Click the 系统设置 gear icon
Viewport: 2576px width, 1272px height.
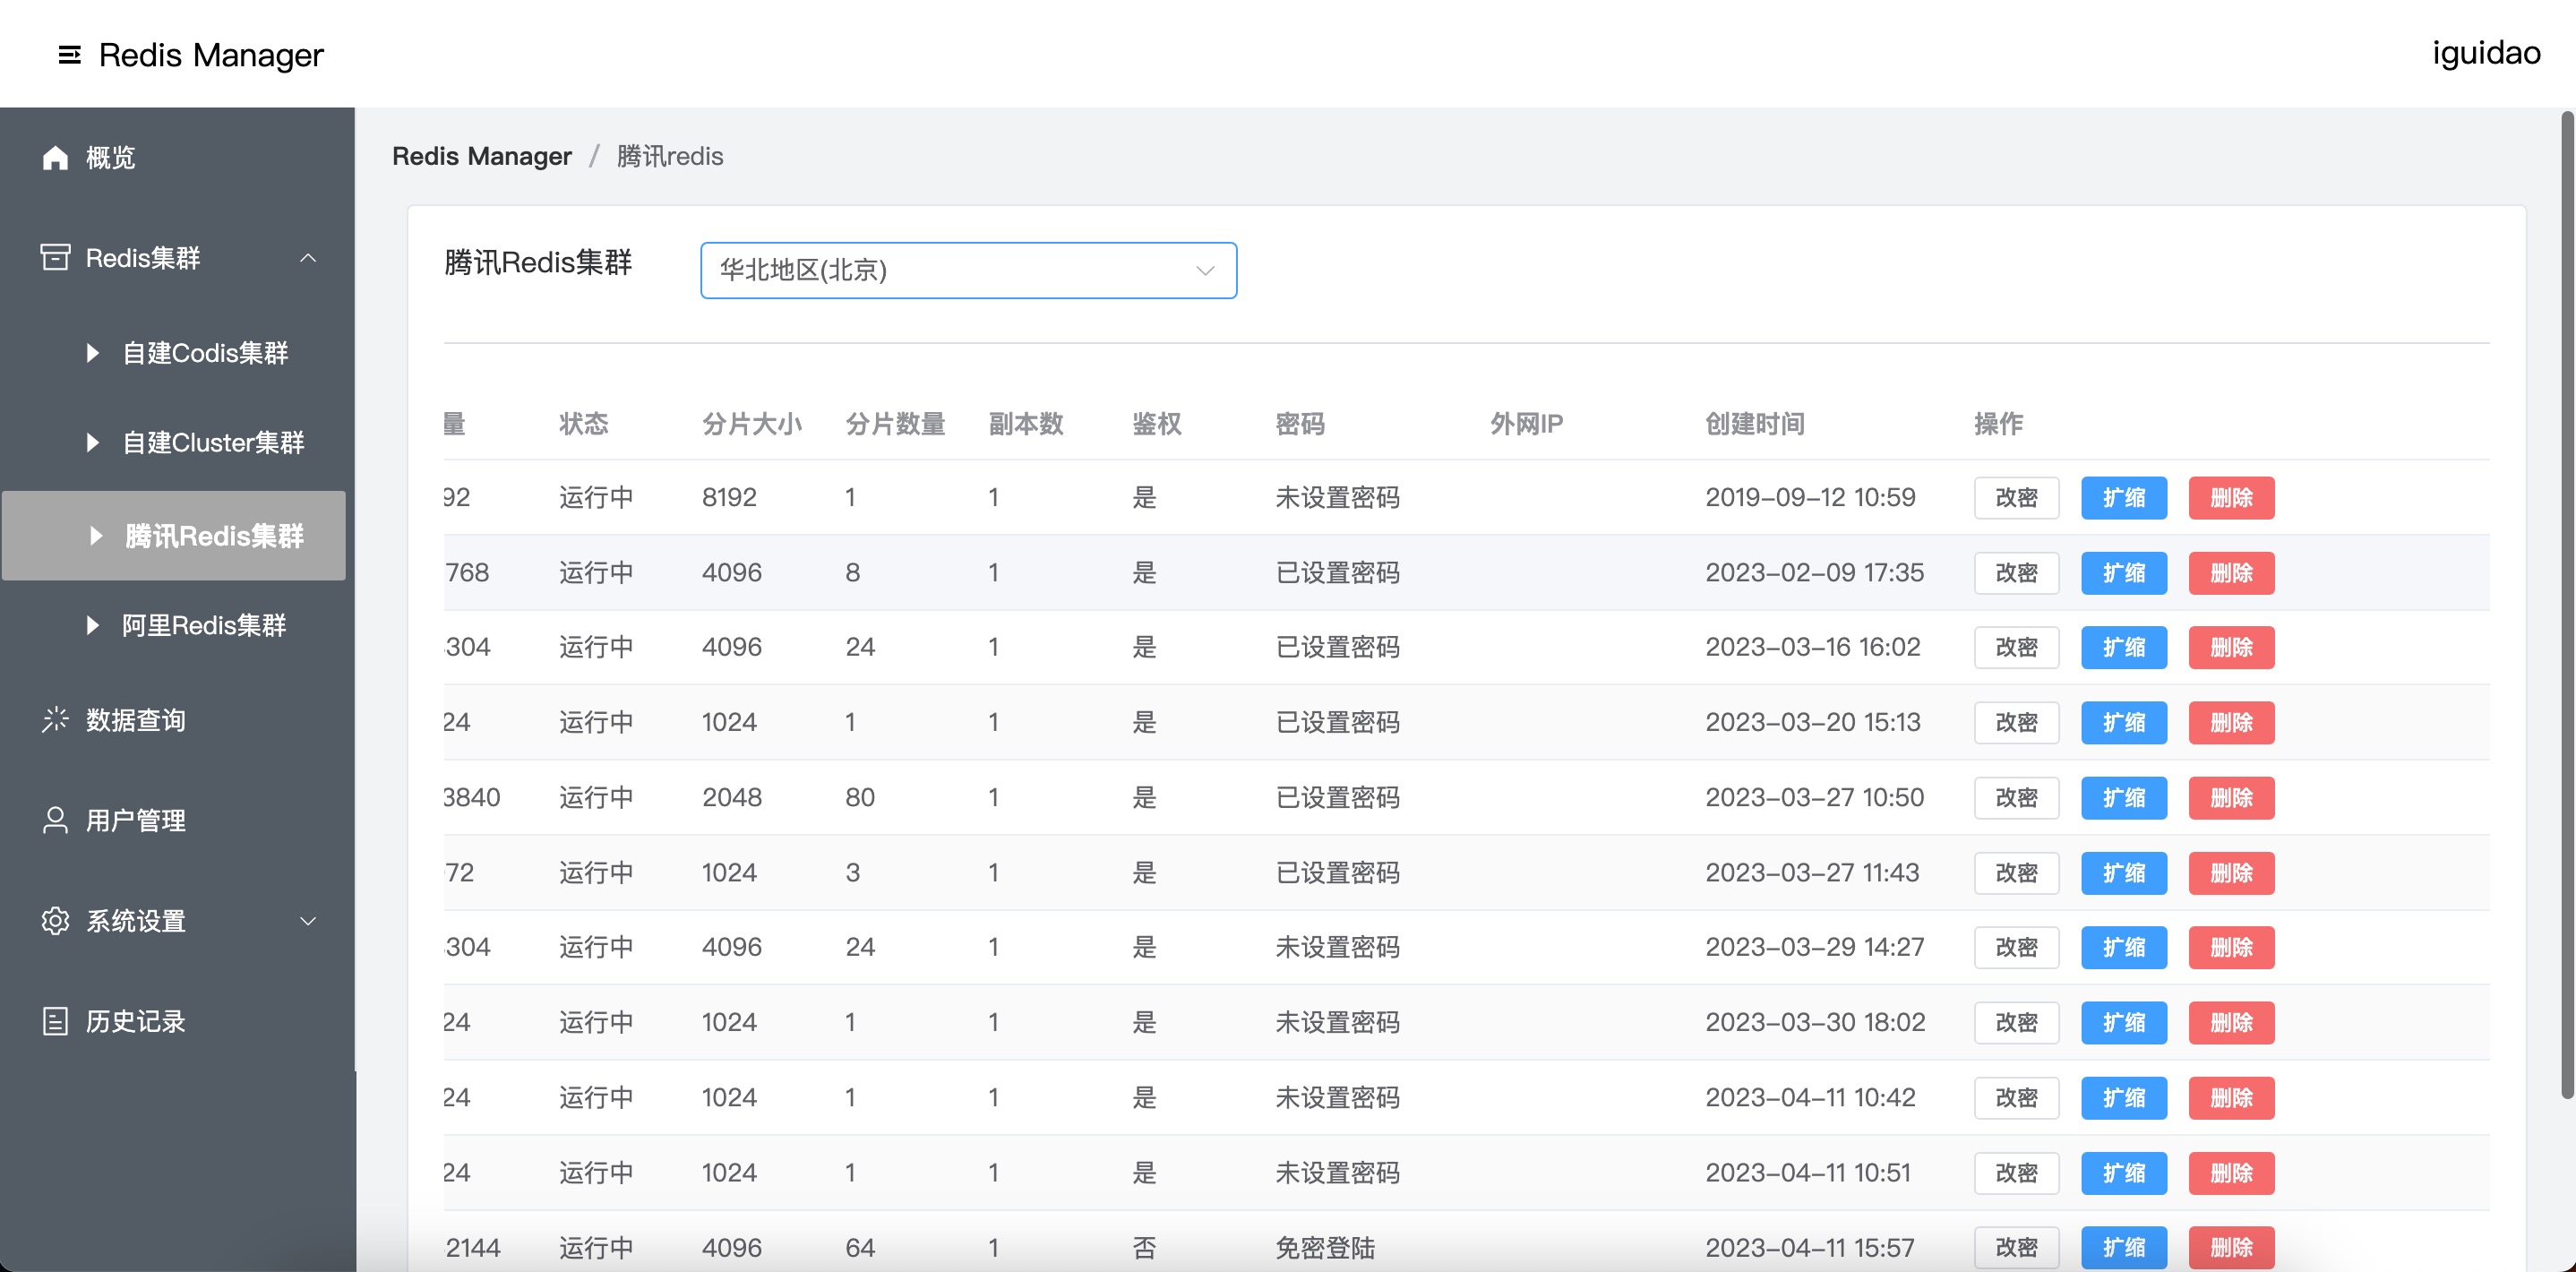55,921
